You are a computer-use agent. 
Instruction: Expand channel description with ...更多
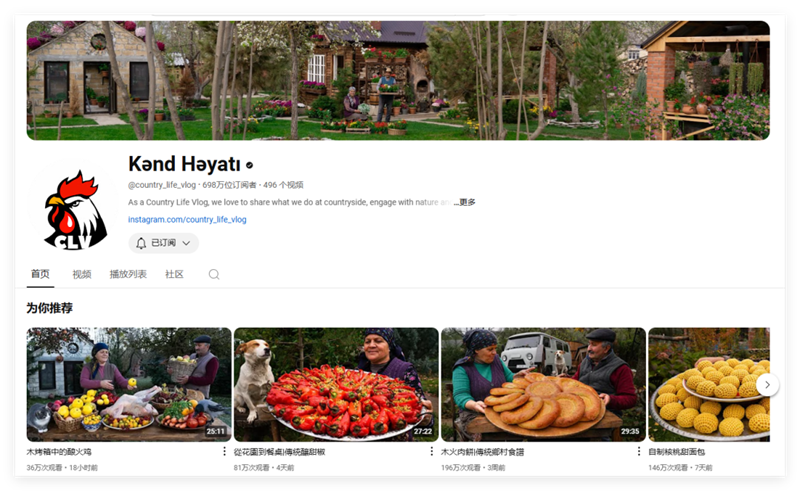click(465, 202)
